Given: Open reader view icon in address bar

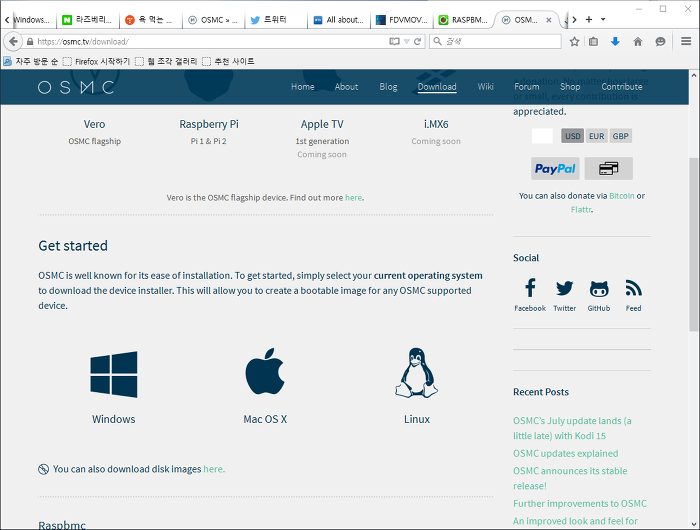Looking at the screenshot, I should 394,42.
